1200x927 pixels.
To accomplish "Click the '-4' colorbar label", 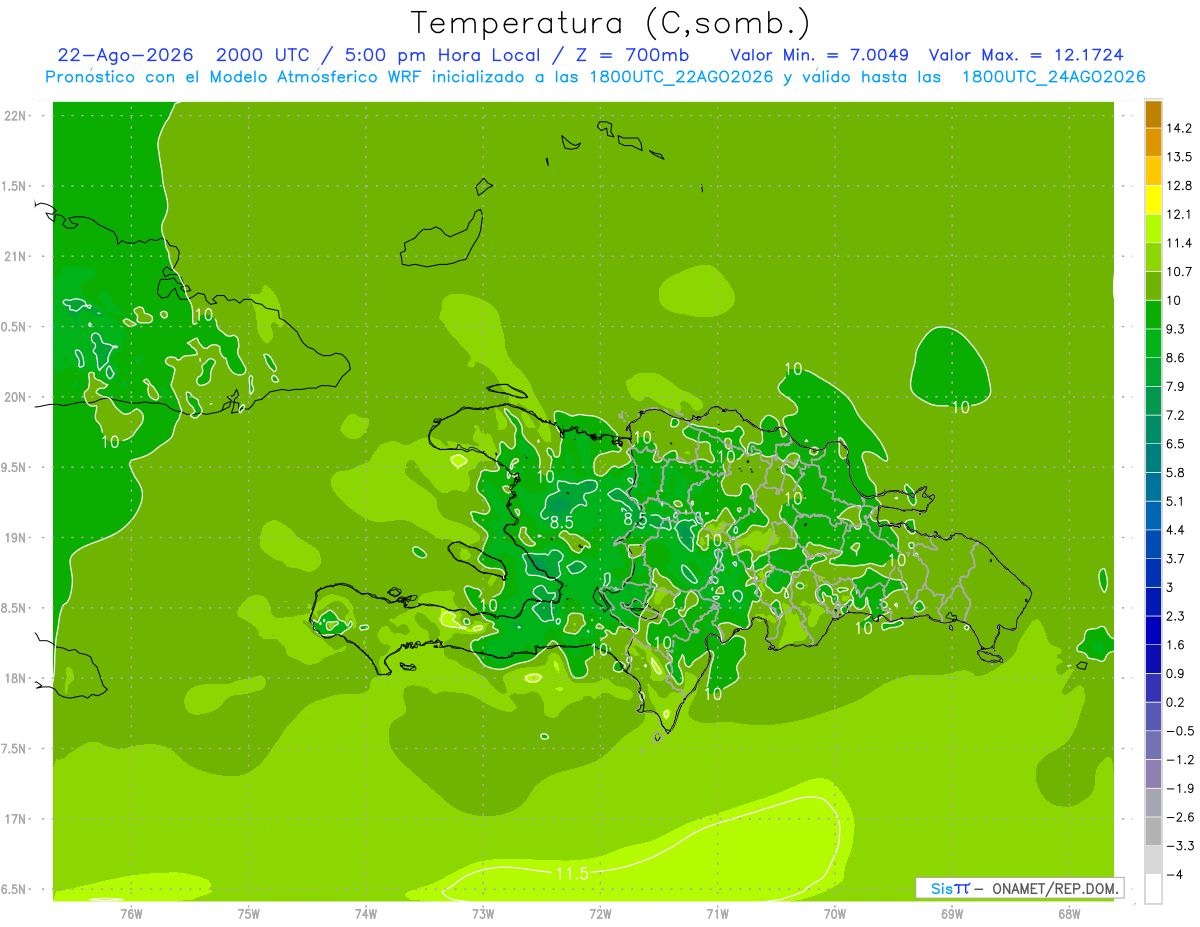I will [1176, 875].
